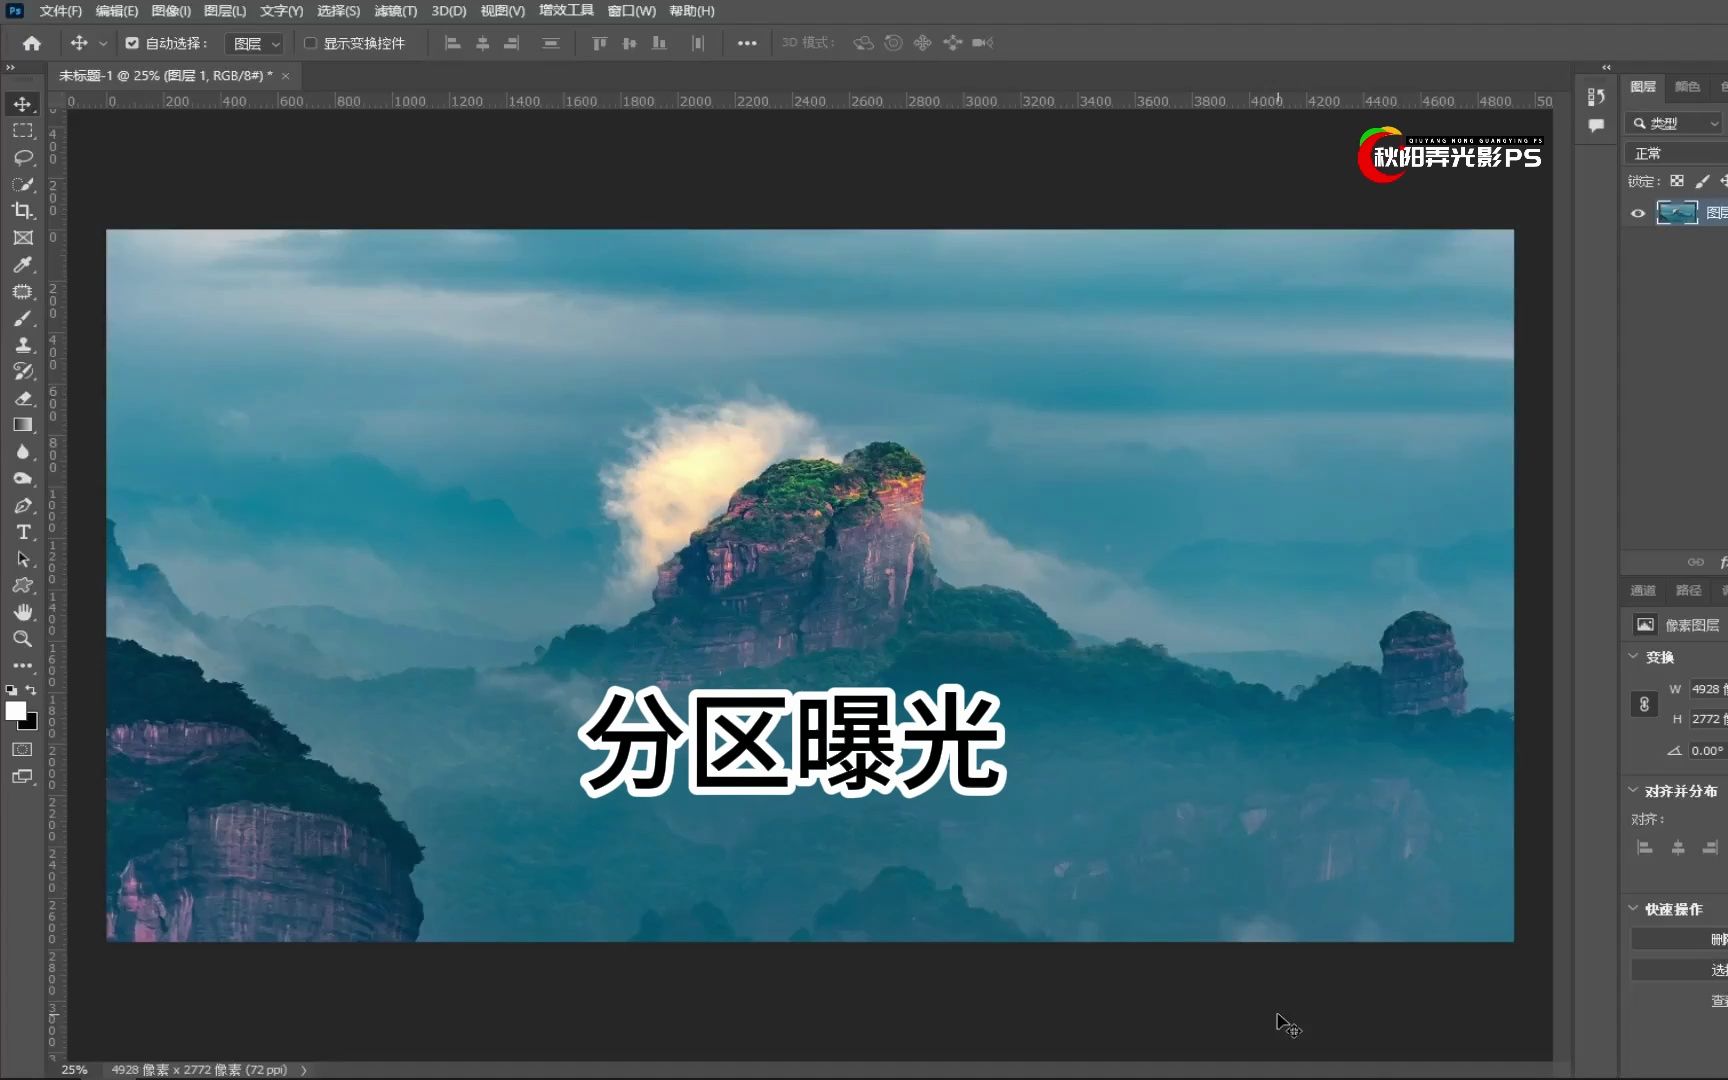Select the Hand tool
The image size is (1728, 1080).
pos(24,612)
